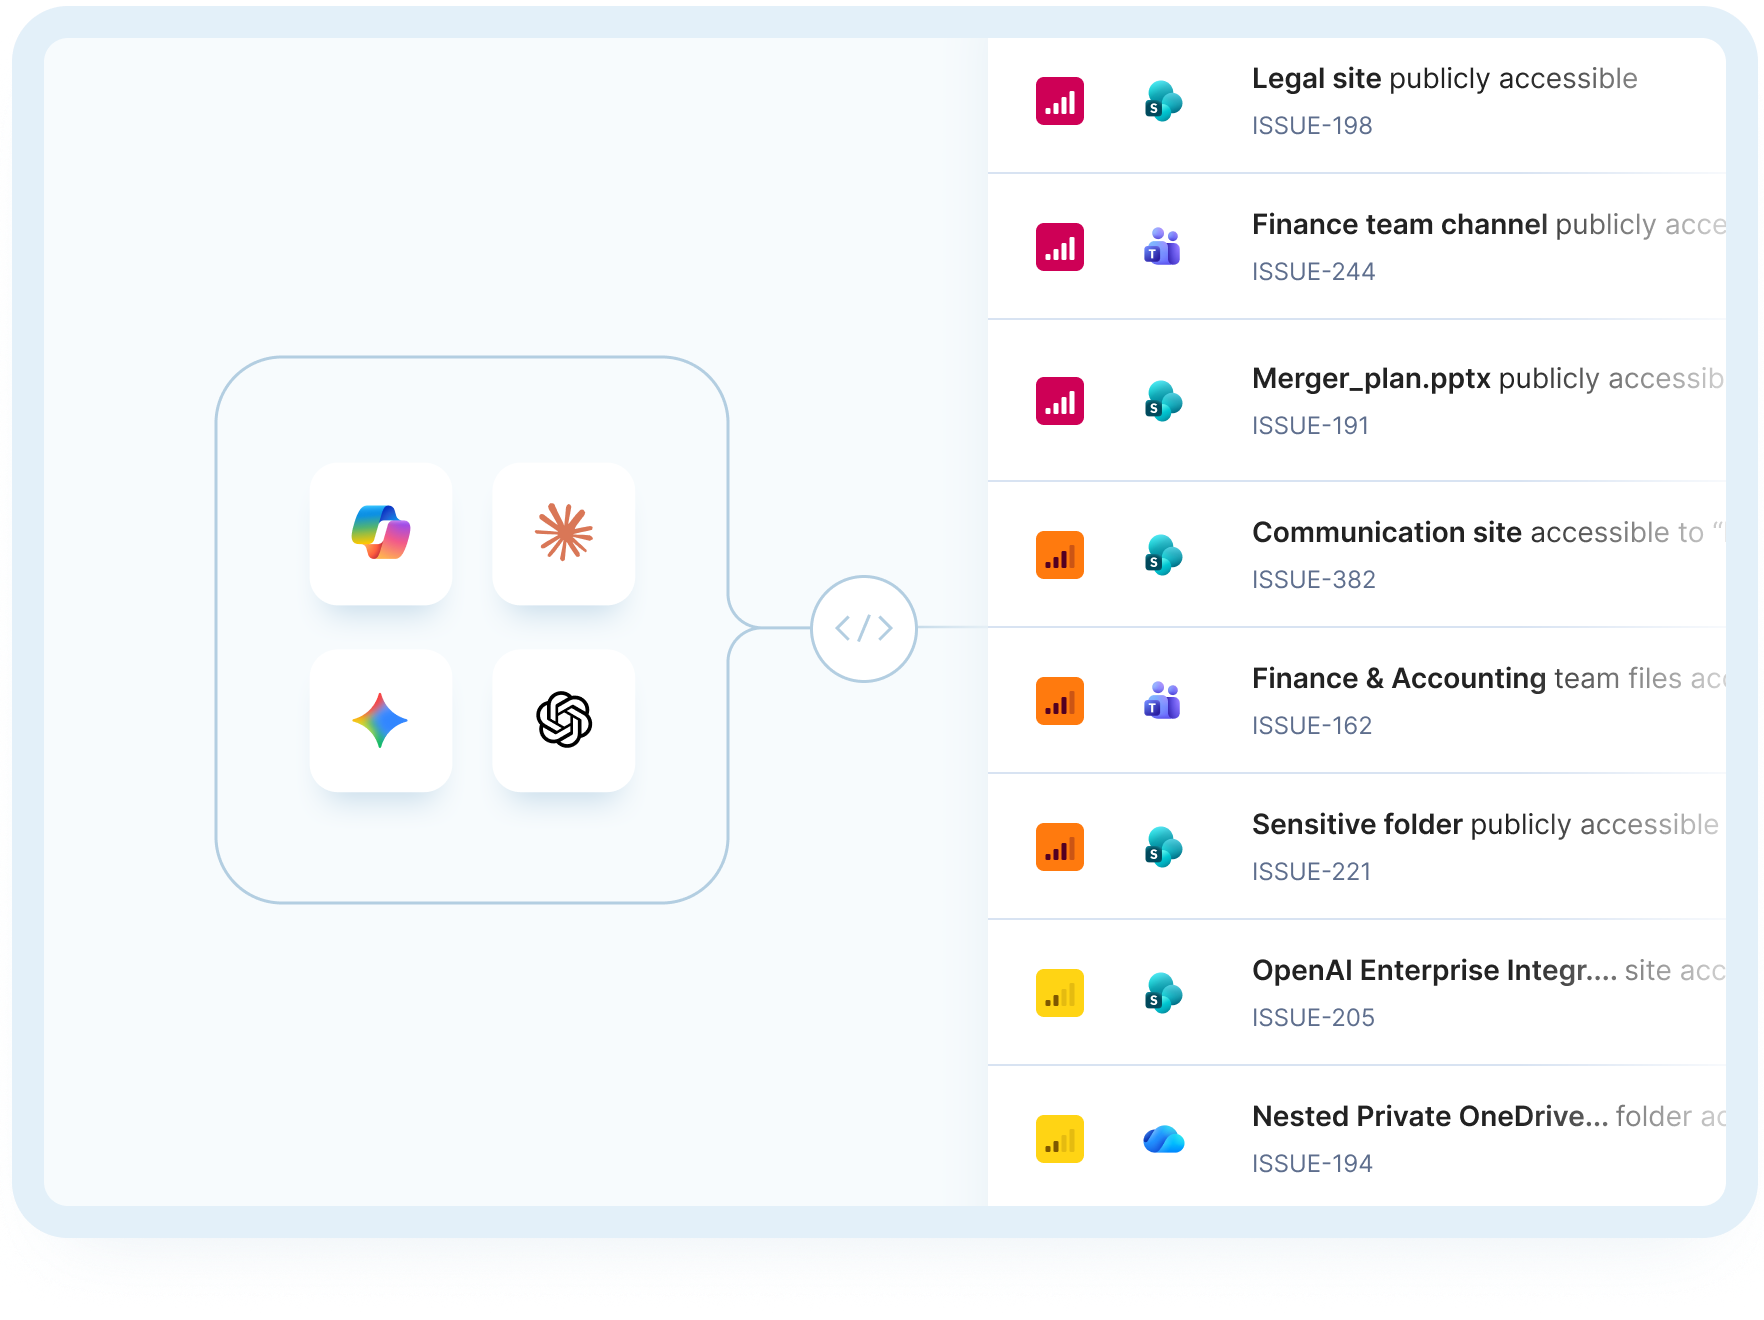
Task: Click the SharePoint icon beside Legal site
Action: click(x=1163, y=101)
